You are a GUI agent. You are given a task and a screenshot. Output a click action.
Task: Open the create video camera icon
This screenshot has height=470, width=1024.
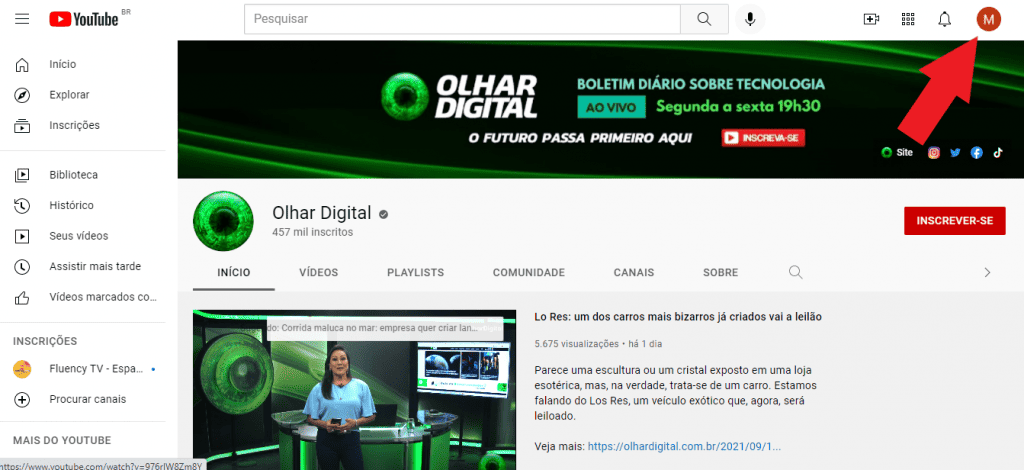(x=871, y=19)
